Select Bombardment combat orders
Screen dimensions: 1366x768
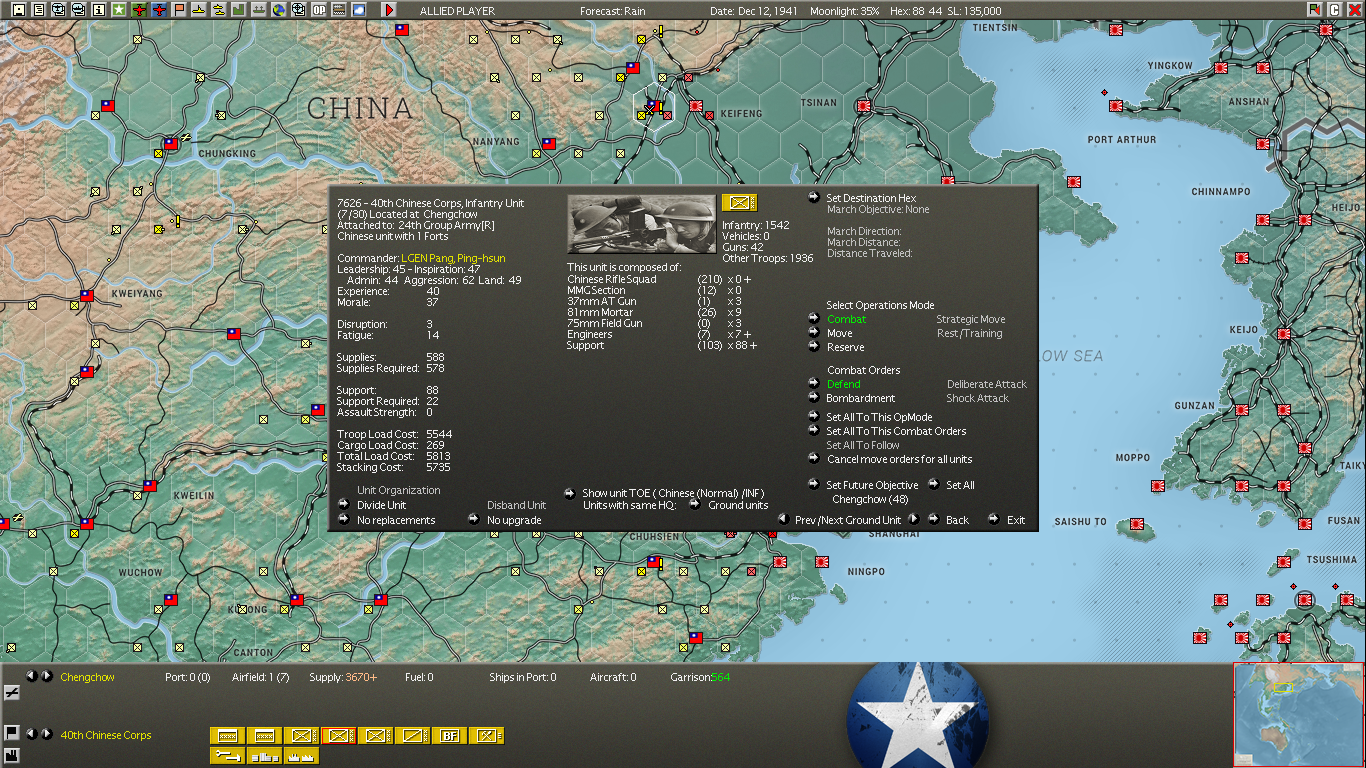861,398
